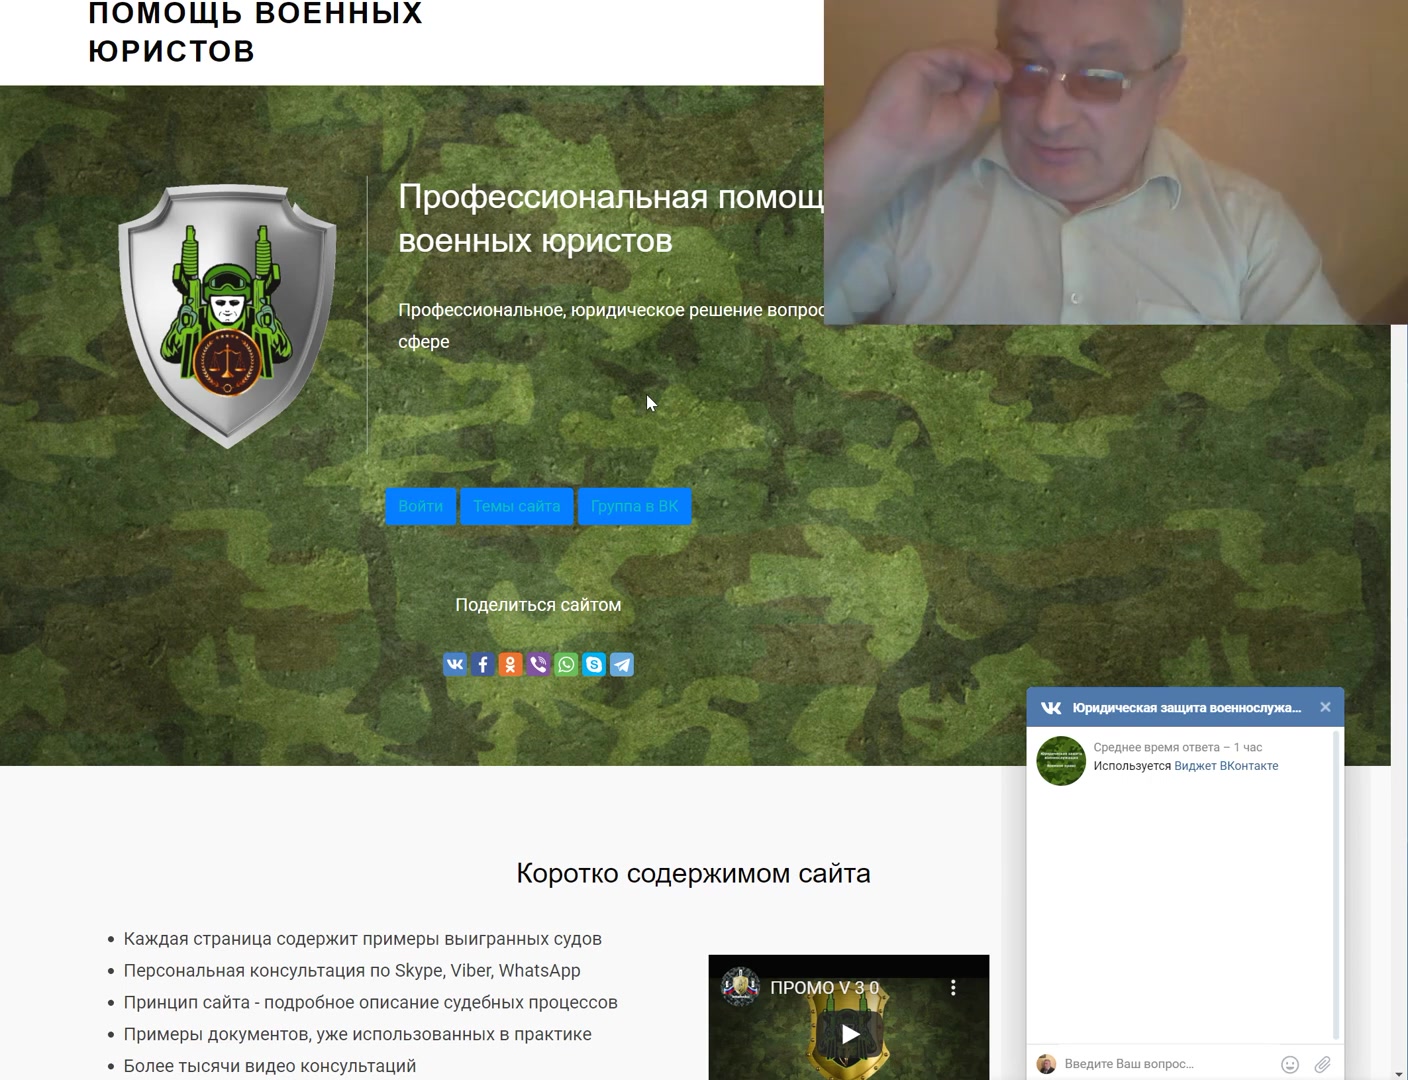
Task: Share the site on Facebook
Action: click(483, 665)
